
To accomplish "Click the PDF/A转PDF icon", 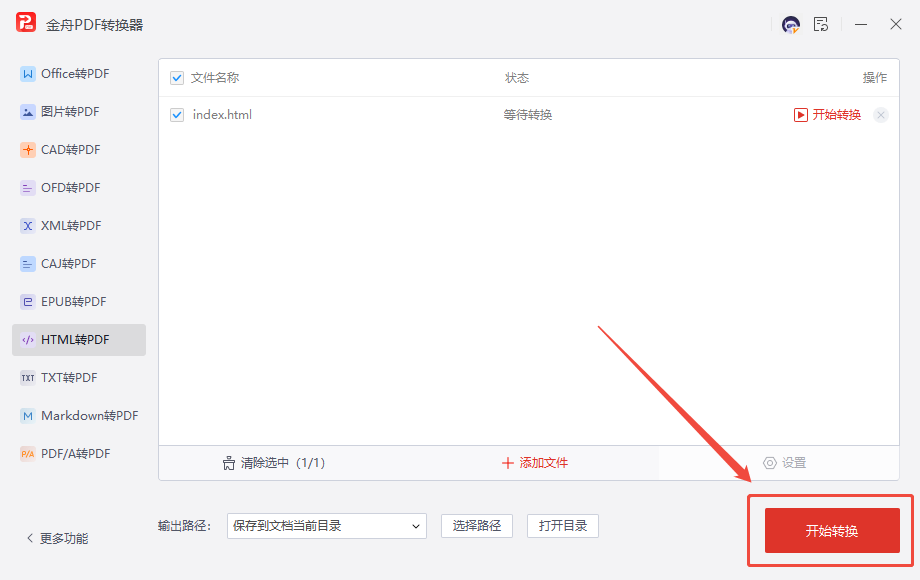I will click(x=28, y=454).
